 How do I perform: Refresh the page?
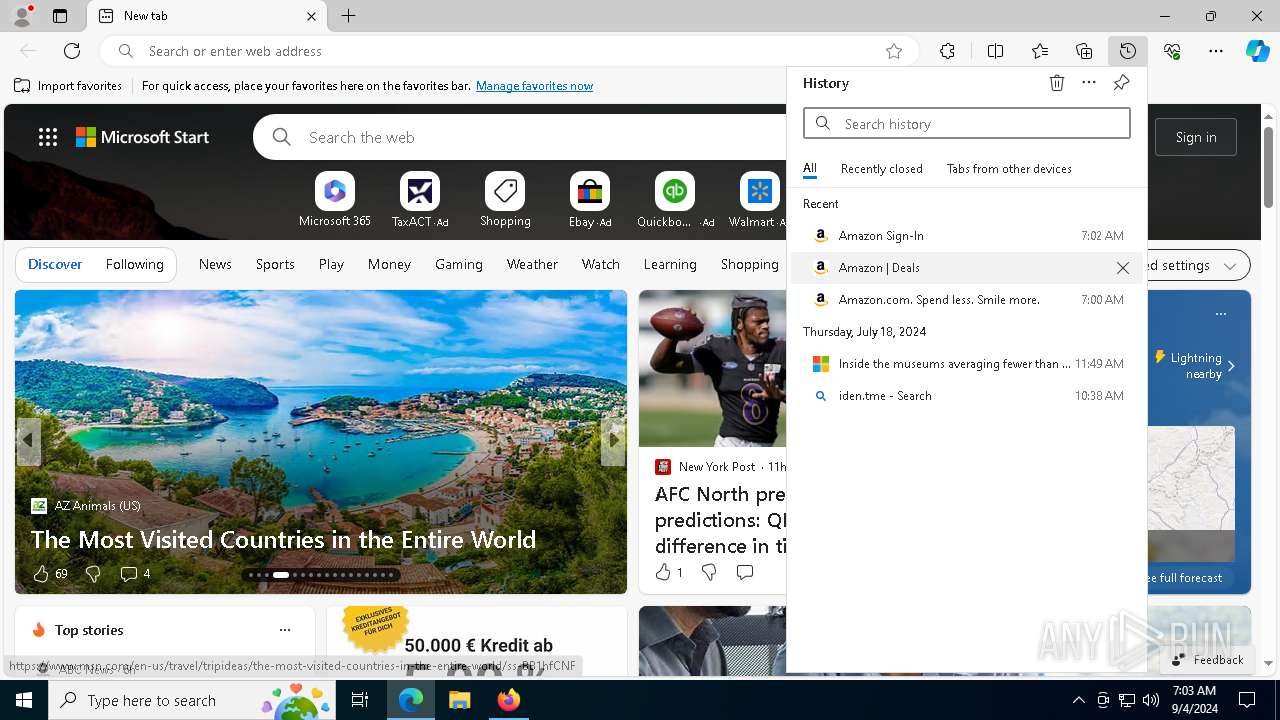[x=72, y=51]
